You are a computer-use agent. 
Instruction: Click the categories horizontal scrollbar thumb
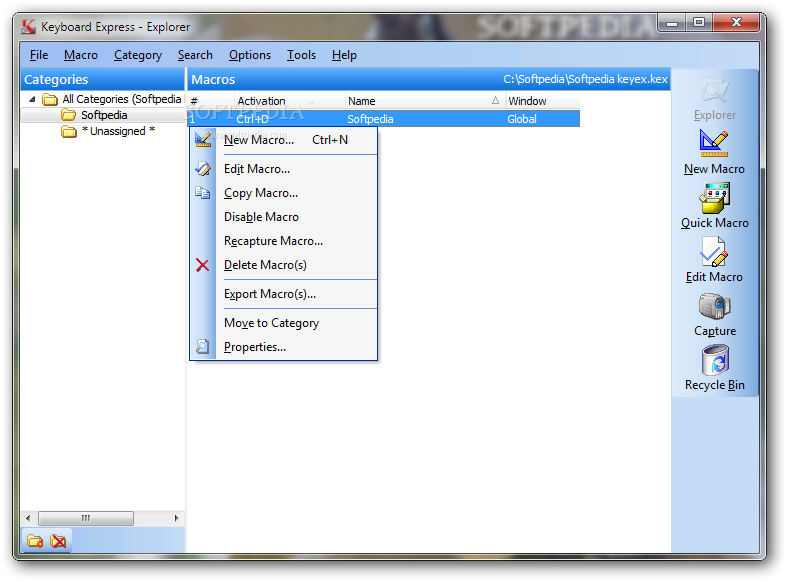tap(86, 518)
